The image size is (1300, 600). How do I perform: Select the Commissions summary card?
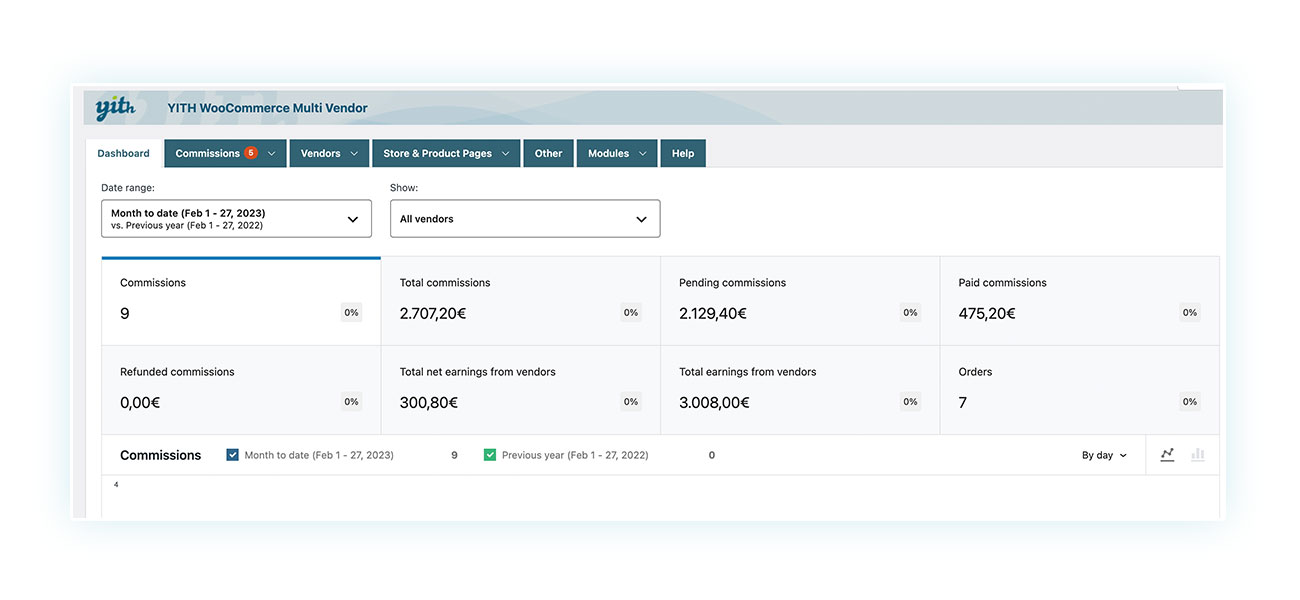pos(240,301)
